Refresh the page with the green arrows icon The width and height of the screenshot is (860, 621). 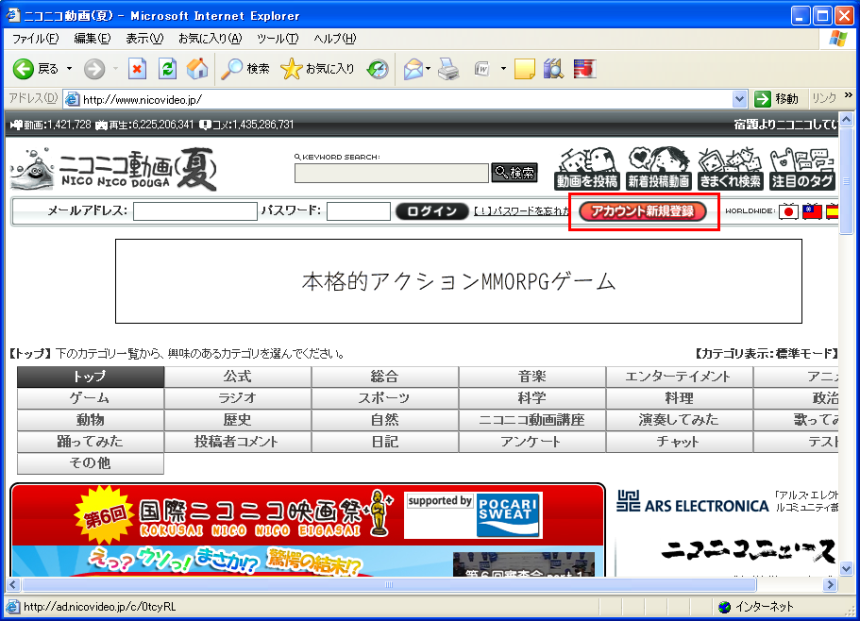click(167, 69)
